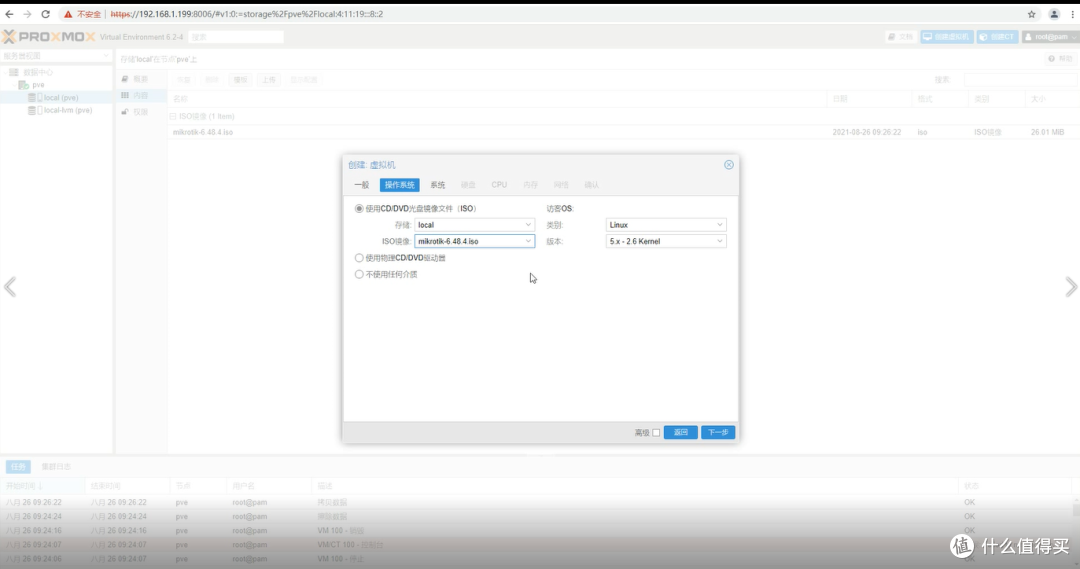Image resolution: width=1080 pixels, height=569 pixels.
Task: Click the 返回 button
Action: tap(681, 433)
